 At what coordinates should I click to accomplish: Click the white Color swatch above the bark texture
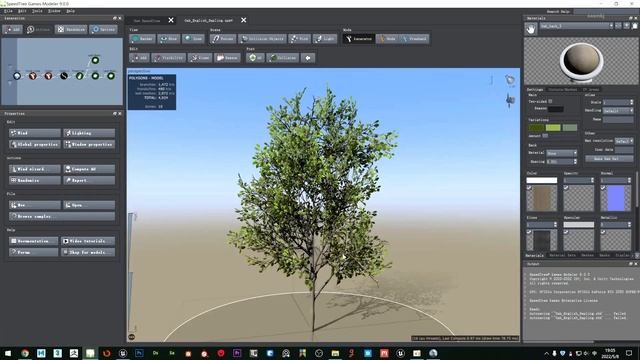[x=542, y=180]
